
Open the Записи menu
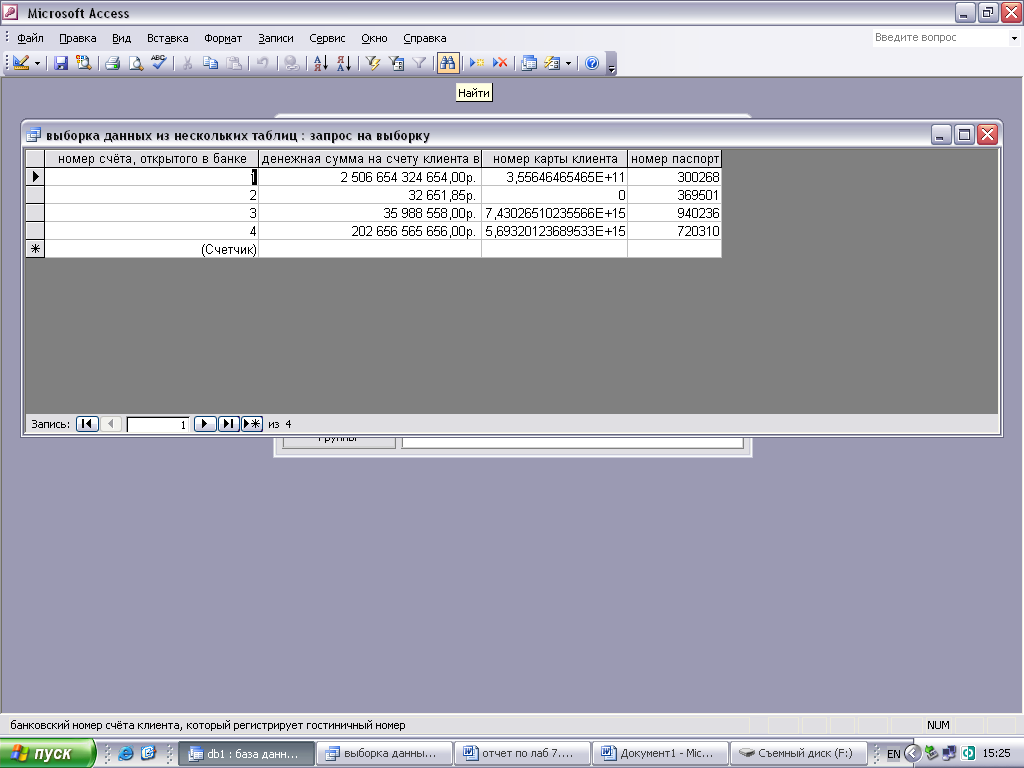276,38
